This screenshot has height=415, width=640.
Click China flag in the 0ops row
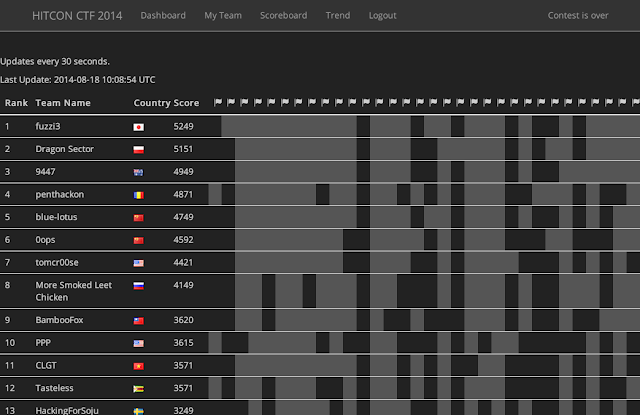138,241
